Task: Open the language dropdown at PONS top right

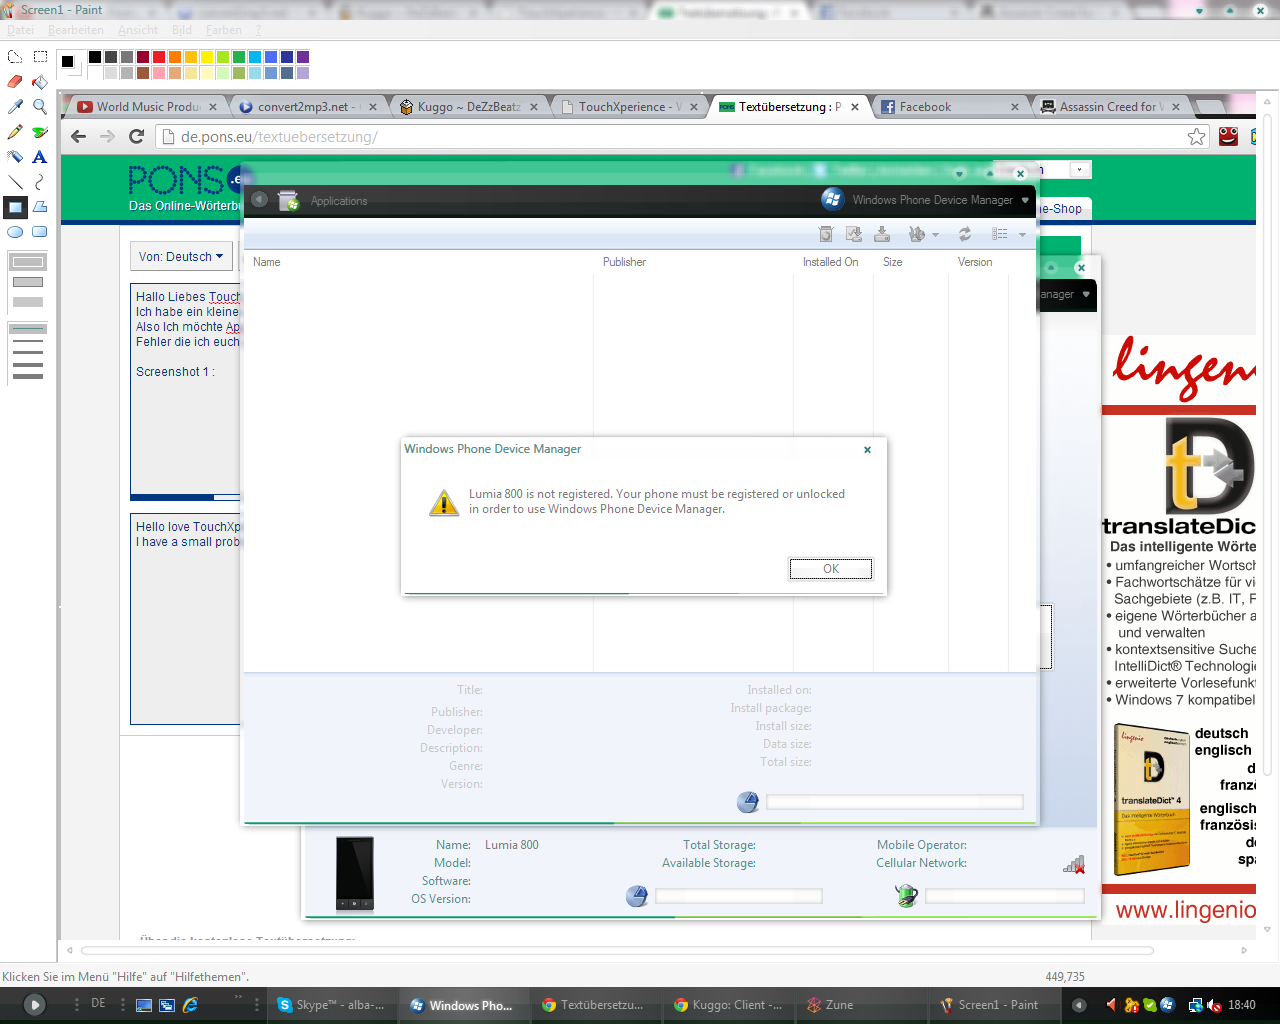Action: point(1079,170)
